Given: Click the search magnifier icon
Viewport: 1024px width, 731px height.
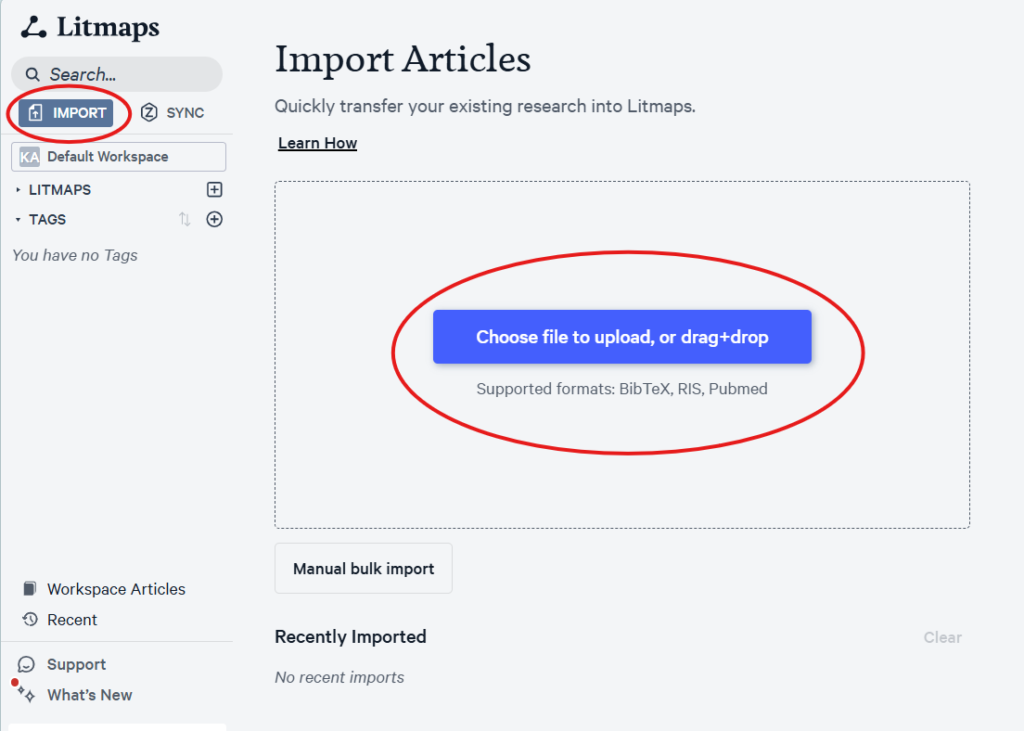Looking at the screenshot, I should (x=33, y=74).
